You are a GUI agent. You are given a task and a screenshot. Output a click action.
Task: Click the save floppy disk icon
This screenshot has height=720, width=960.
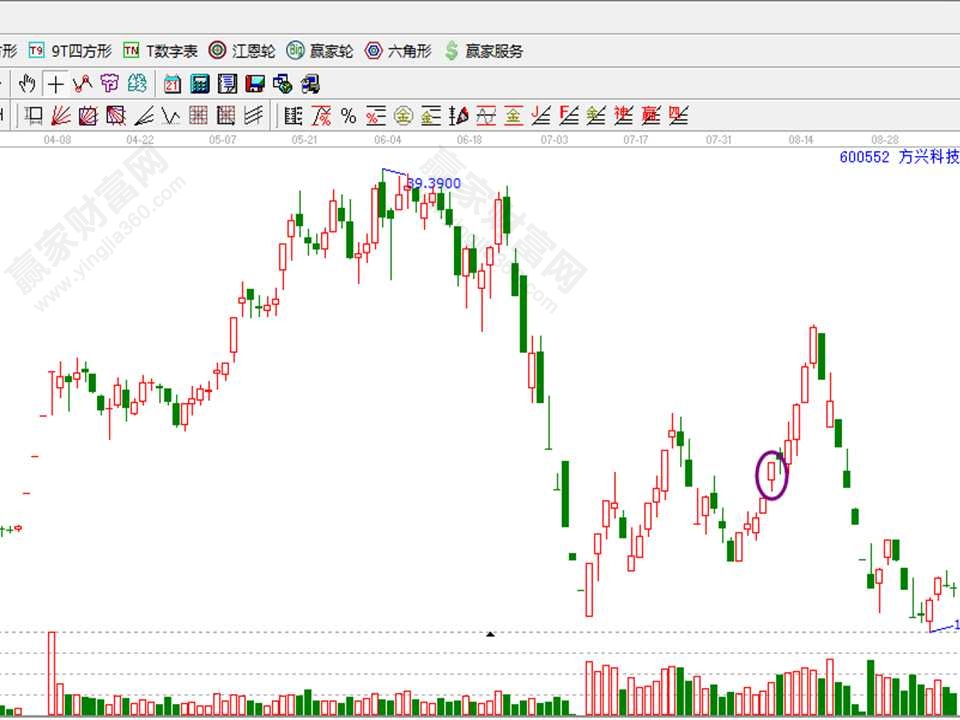(255, 84)
